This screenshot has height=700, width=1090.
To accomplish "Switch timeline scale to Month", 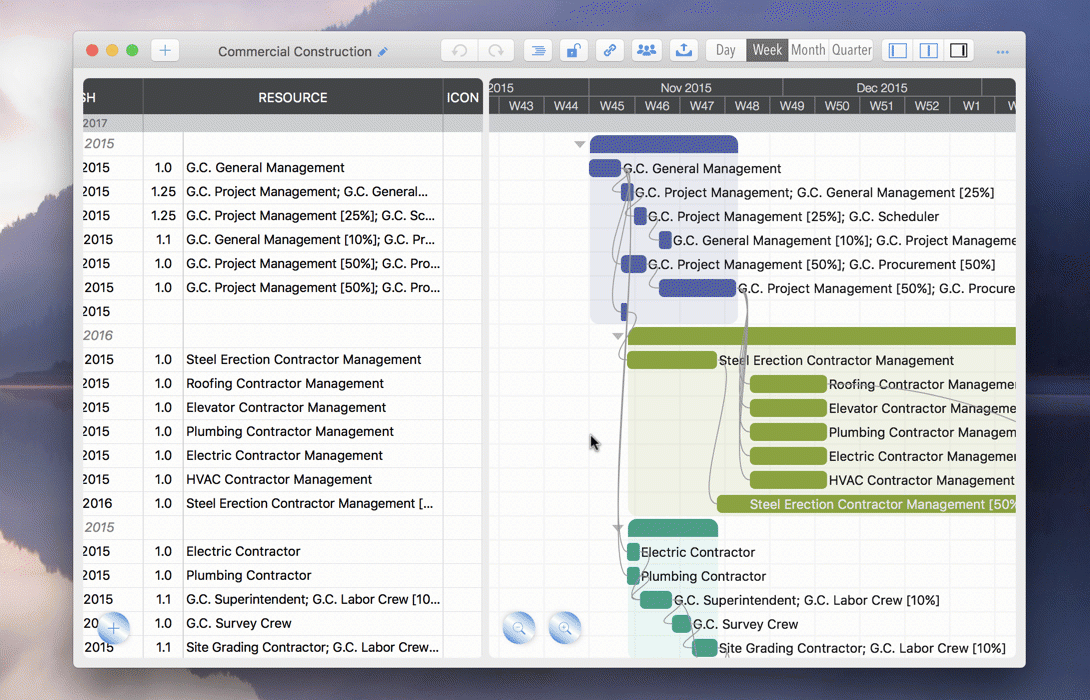I will [808, 51].
